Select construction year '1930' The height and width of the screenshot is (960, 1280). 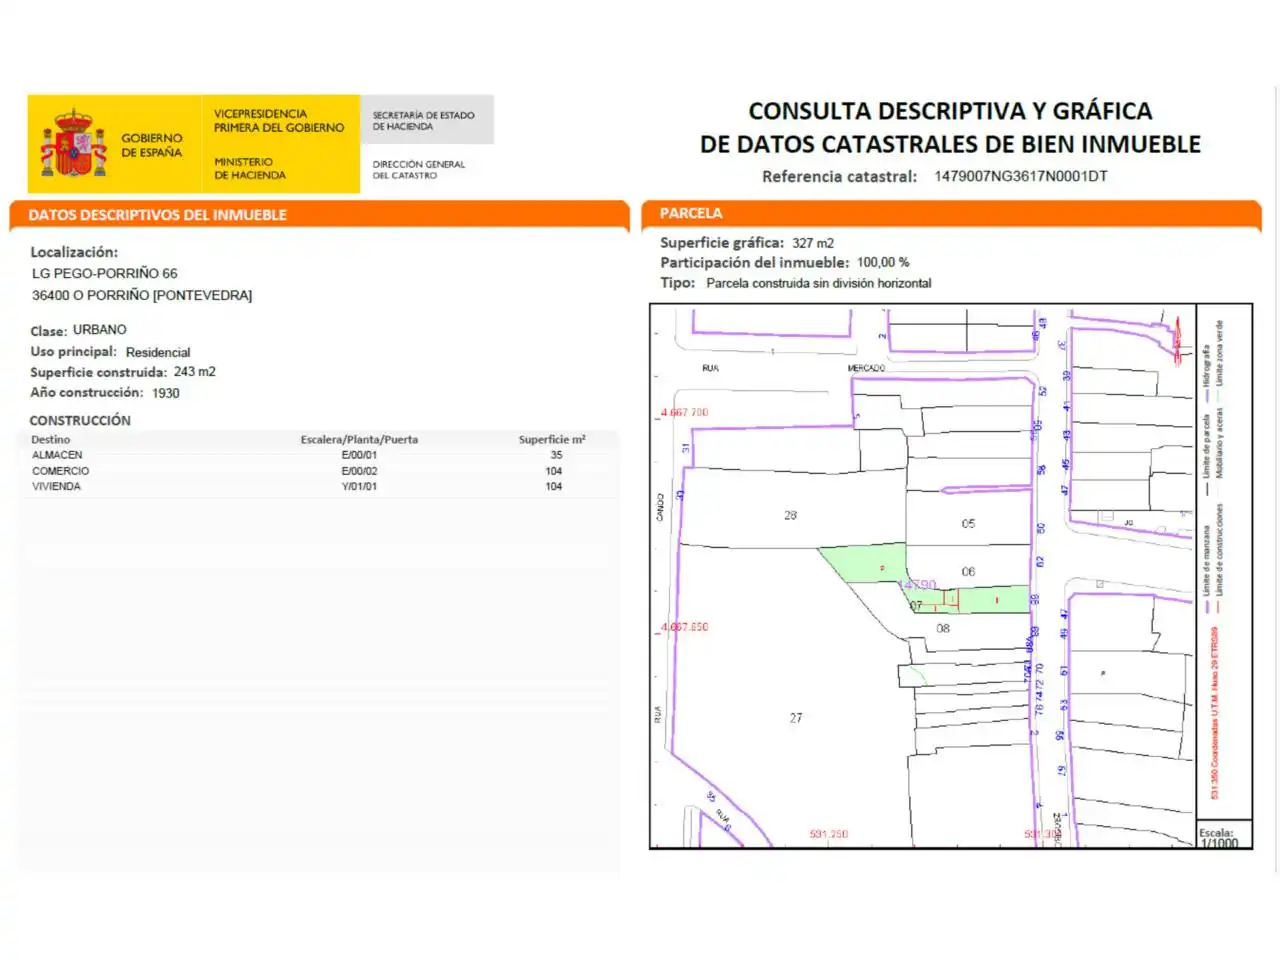tap(166, 393)
